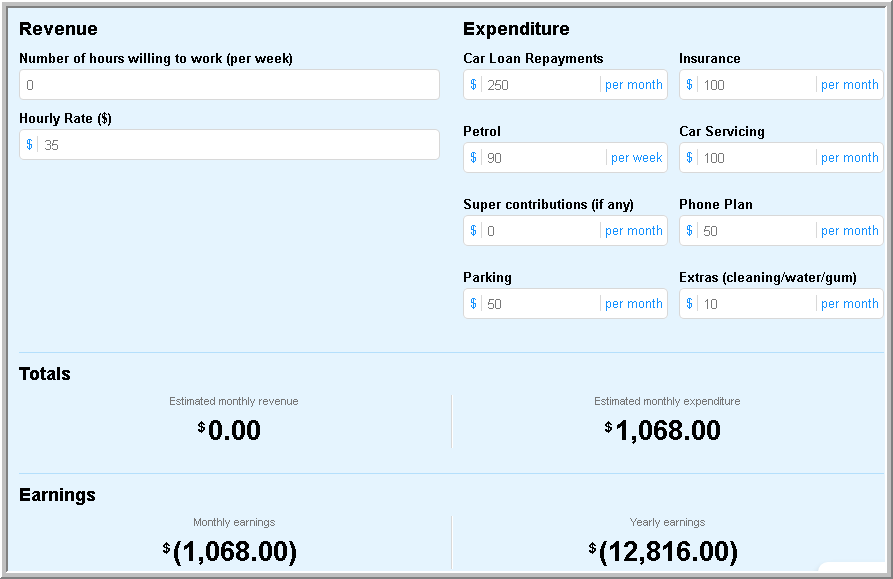Select the Car Loan Repayments amount field
The height and width of the screenshot is (579, 893).
[540, 85]
